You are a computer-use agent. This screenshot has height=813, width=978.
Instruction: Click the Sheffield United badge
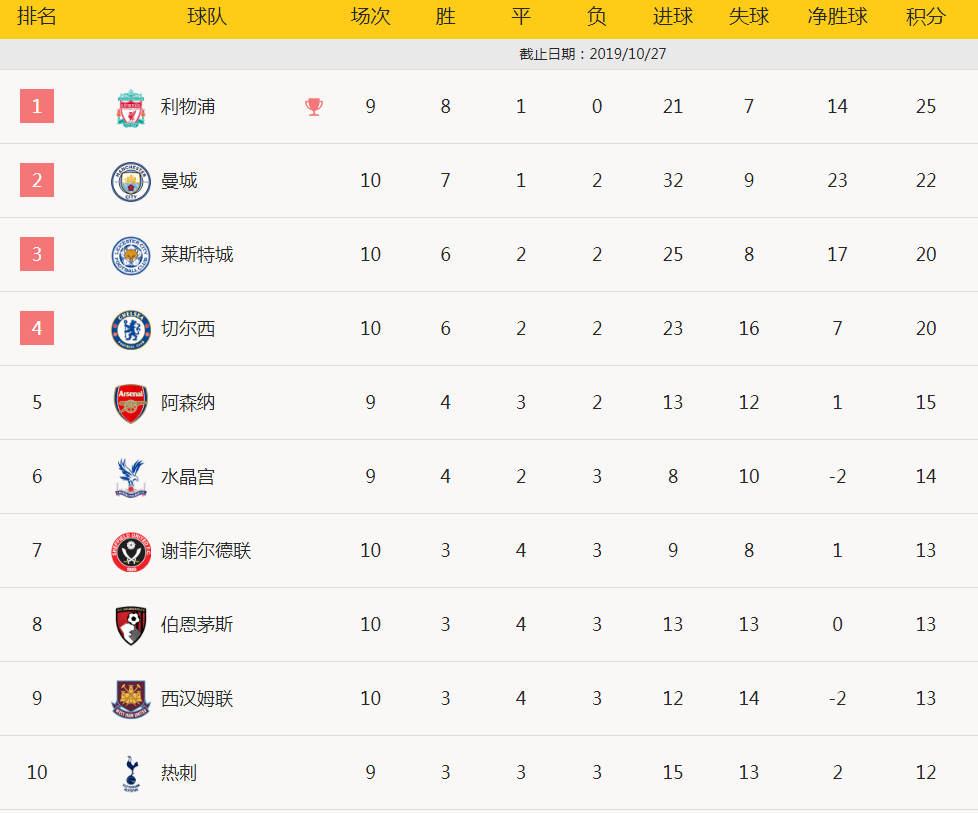(x=131, y=552)
